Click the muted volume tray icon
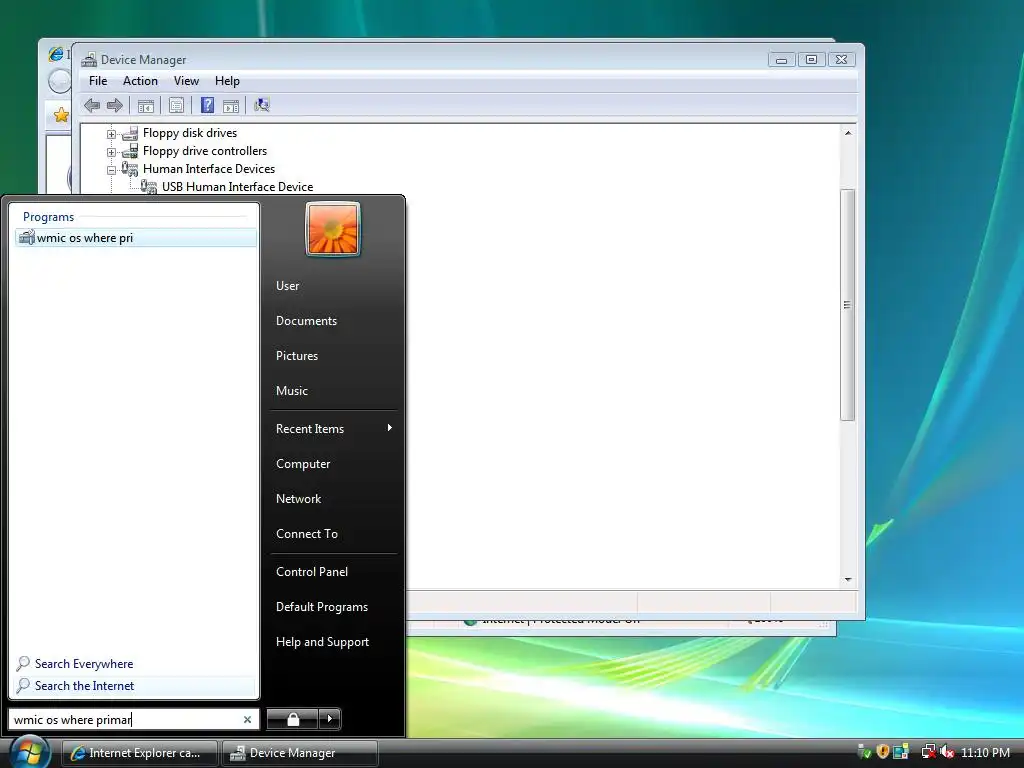Image resolution: width=1024 pixels, height=768 pixels. pyautogui.click(x=947, y=752)
